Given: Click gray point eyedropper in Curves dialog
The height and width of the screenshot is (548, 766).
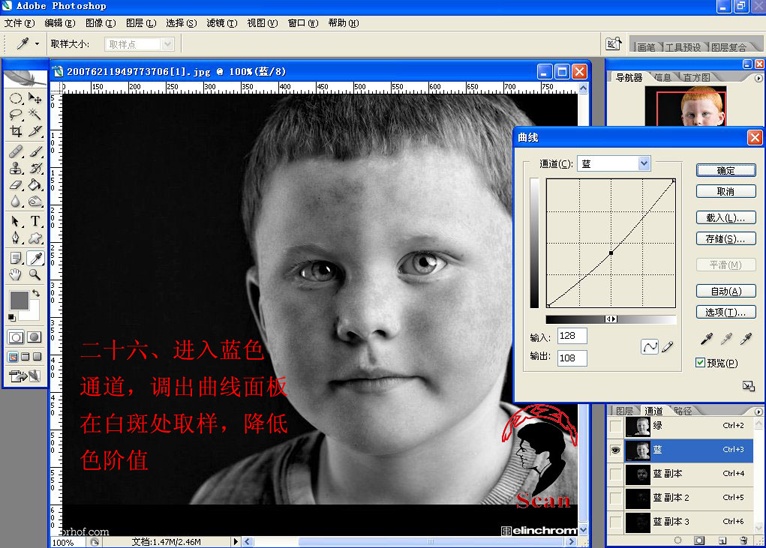Looking at the screenshot, I should [x=726, y=338].
